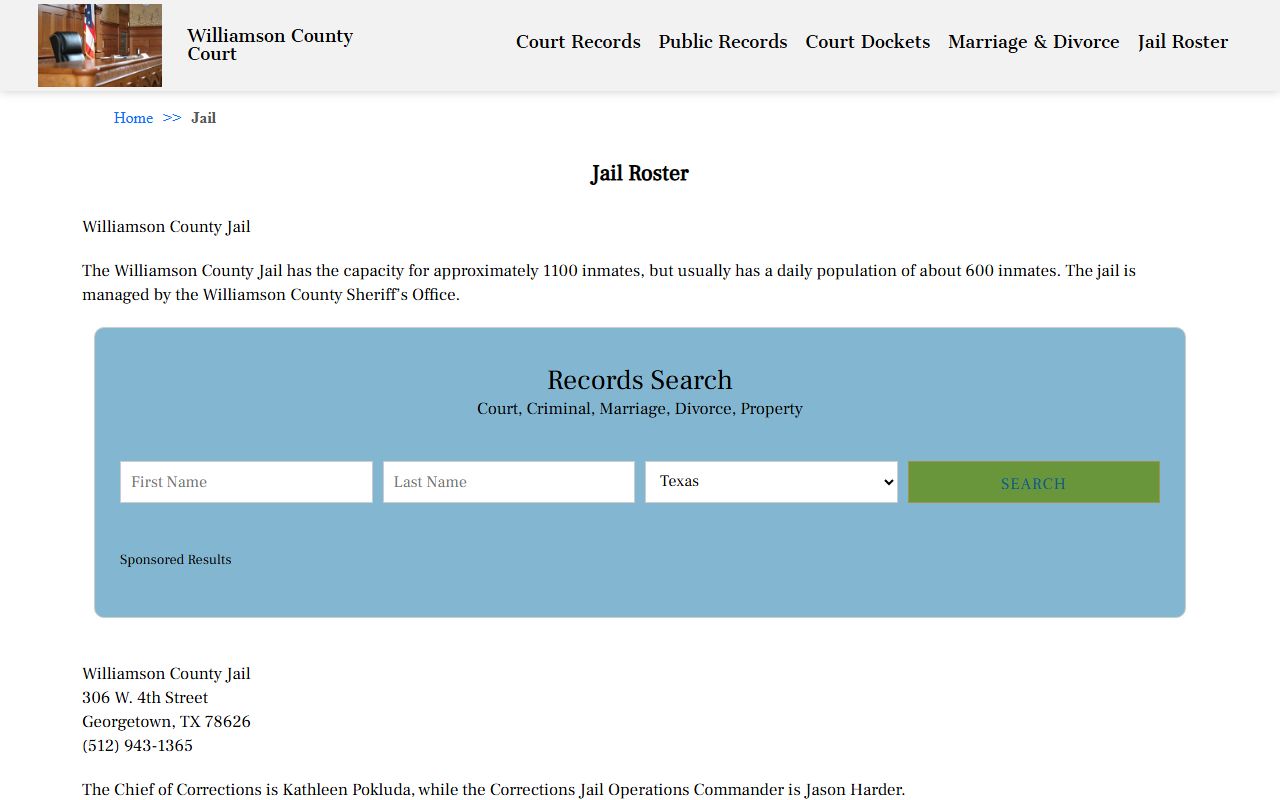Click the courtroom logo image
The image size is (1280, 800).
click(100, 45)
